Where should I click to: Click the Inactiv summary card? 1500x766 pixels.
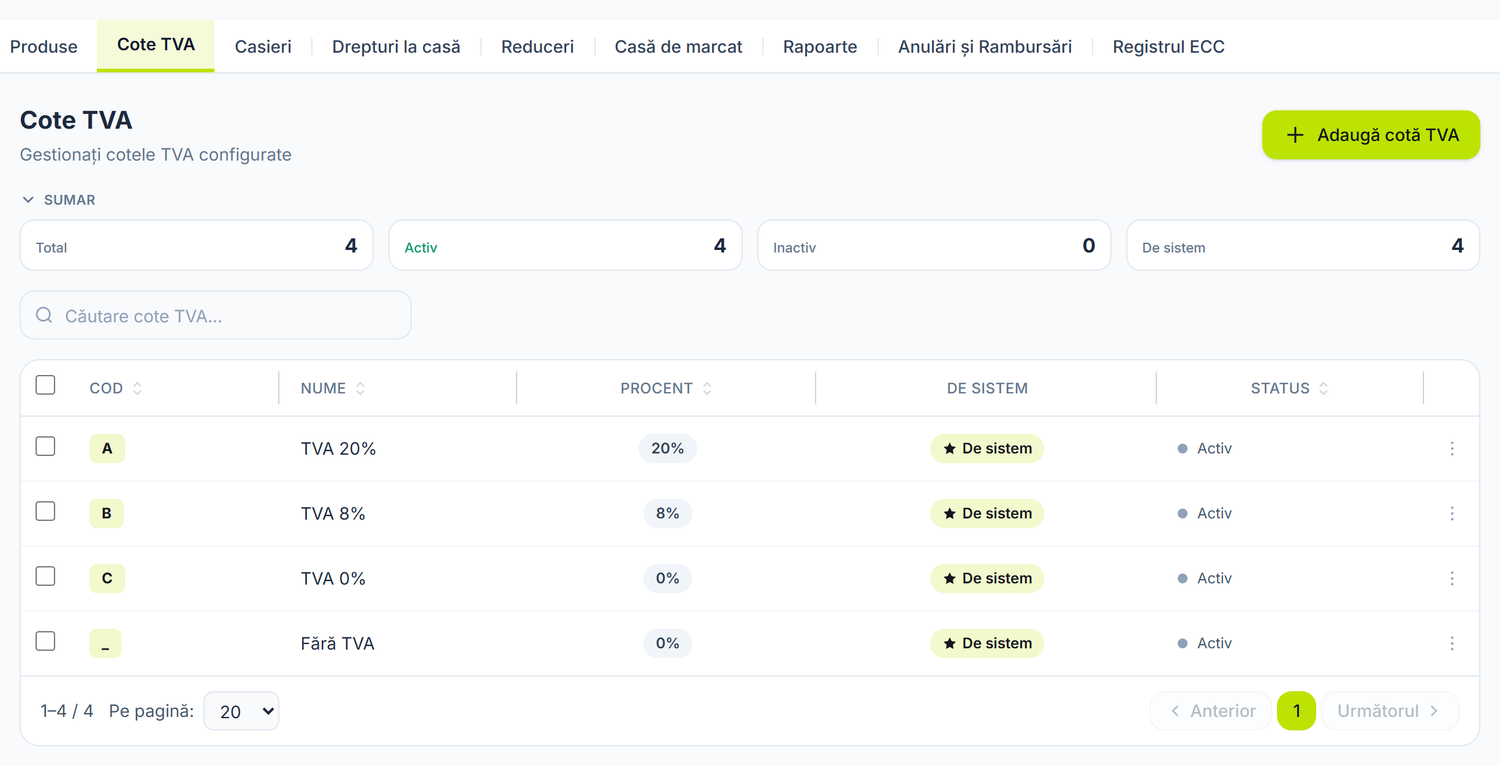[934, 246]
